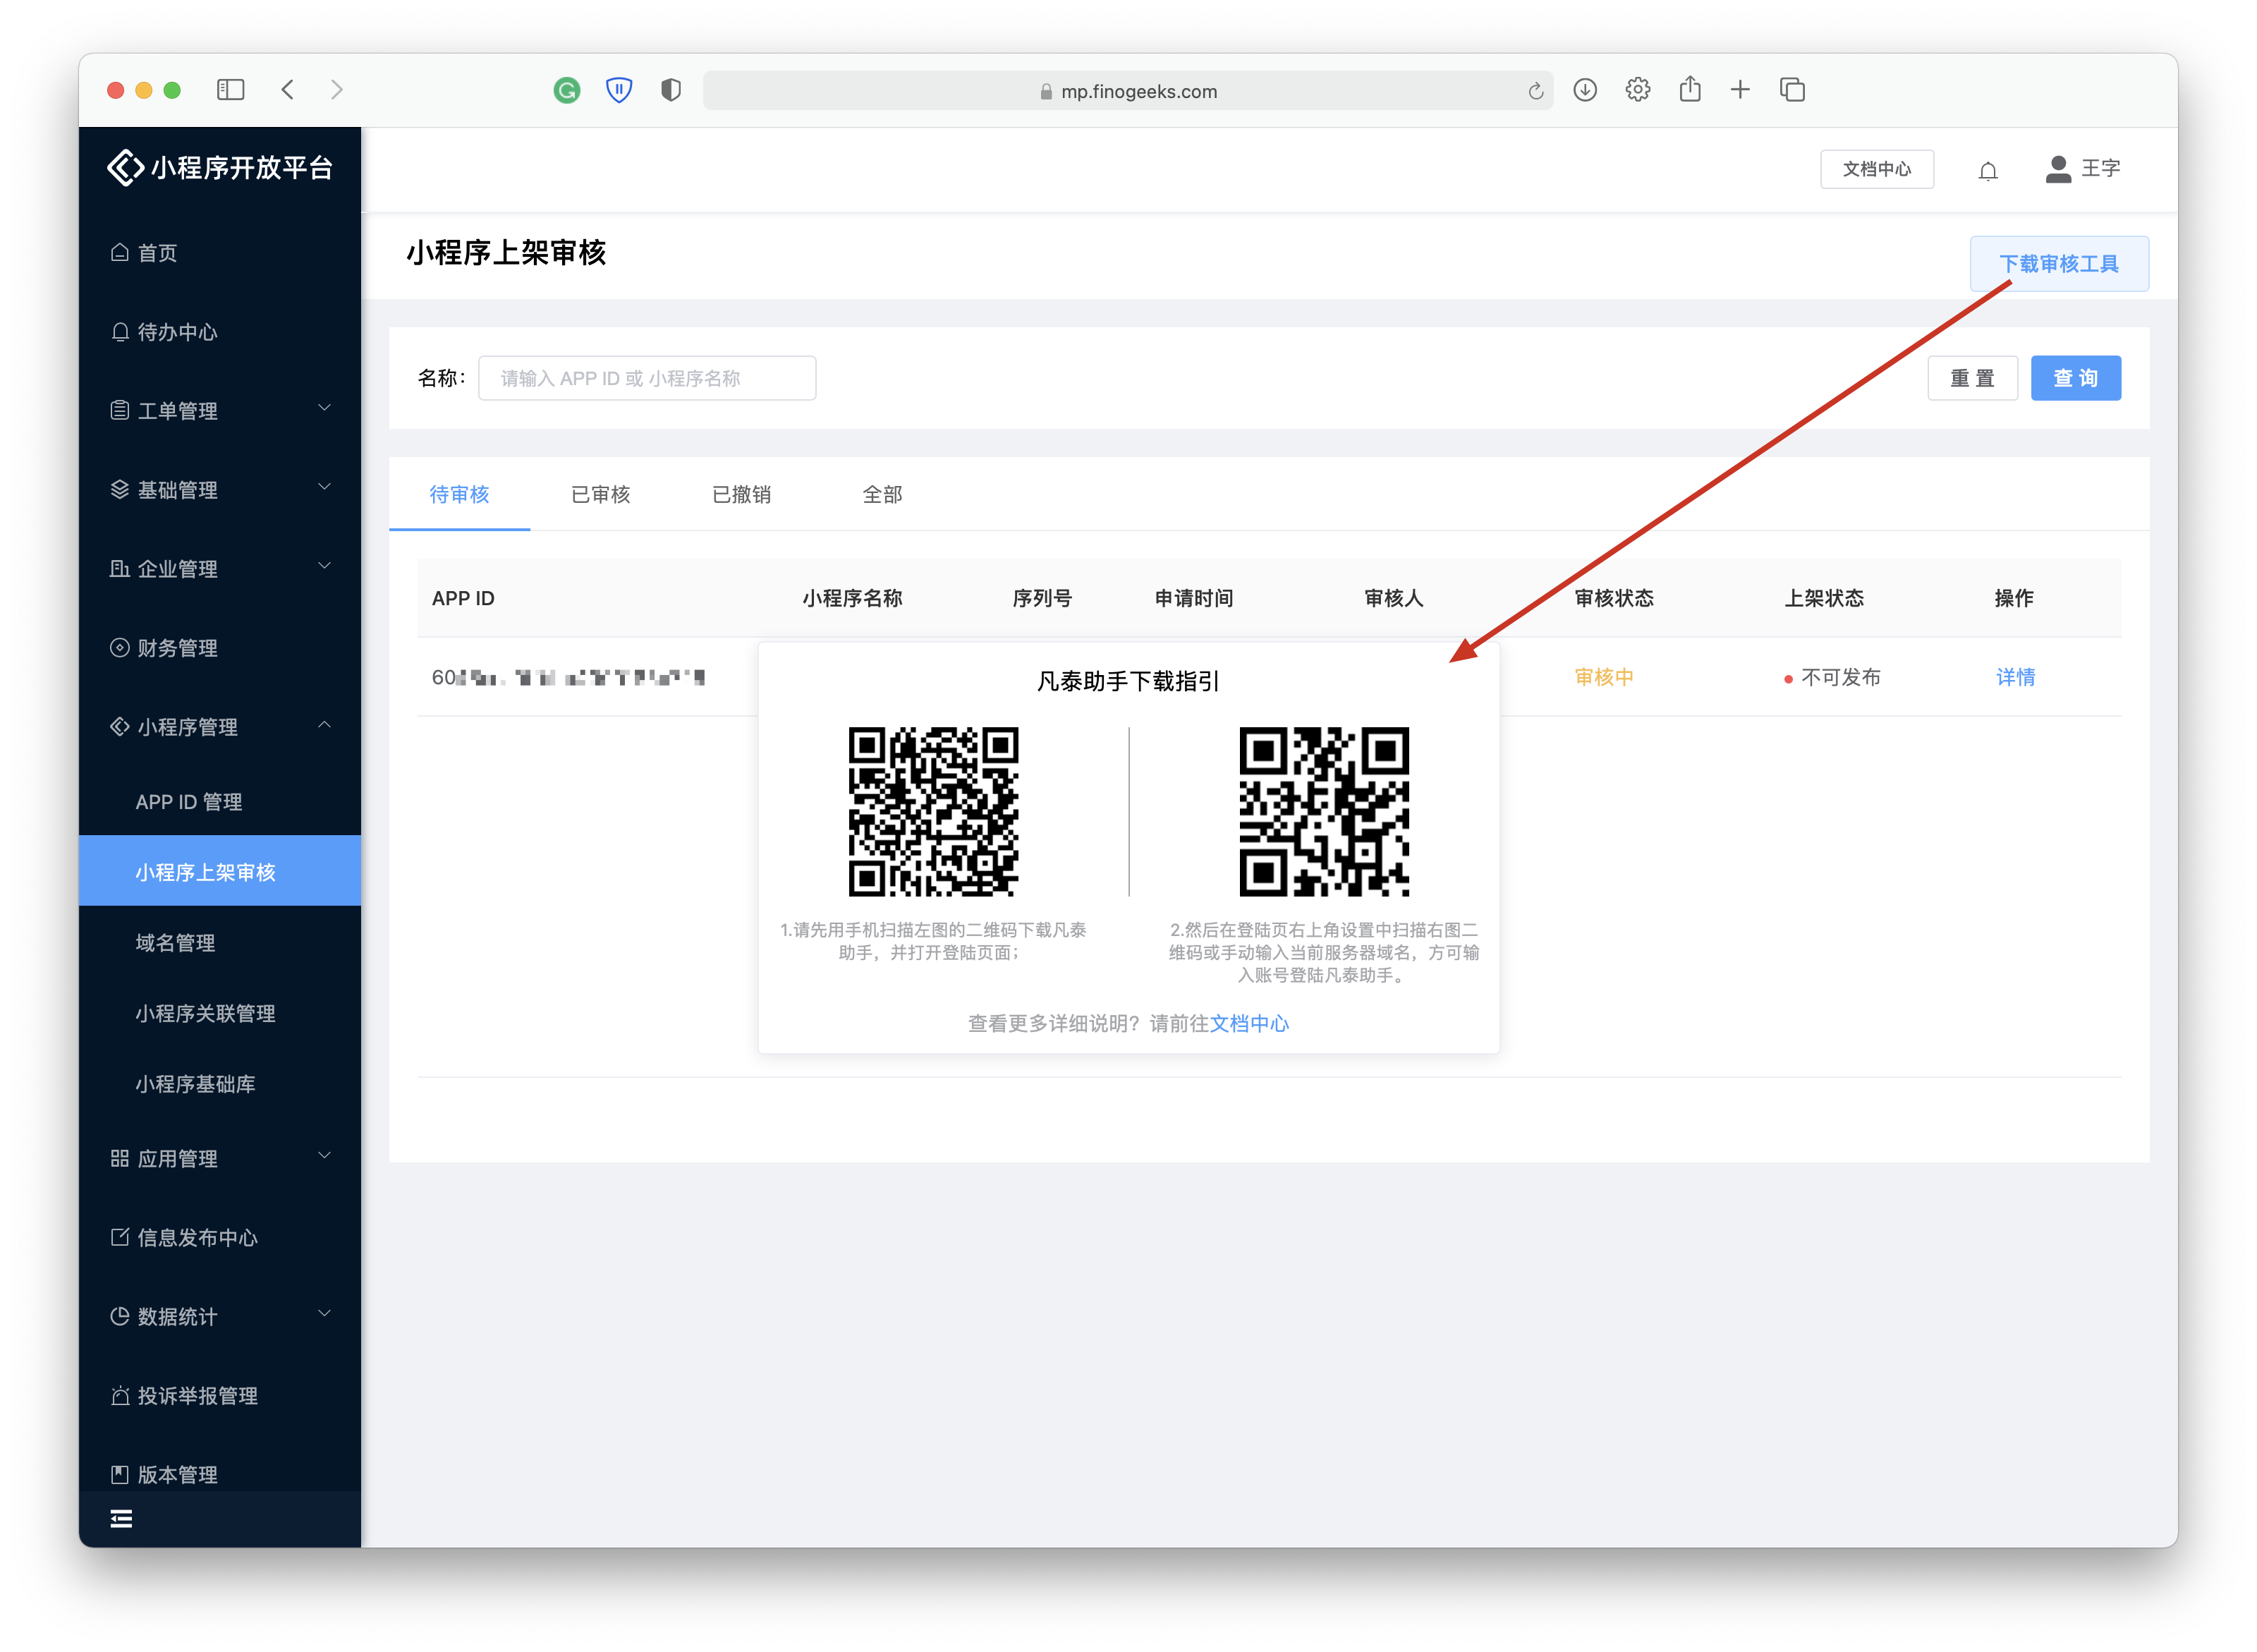This screenshot has height=1652, width=2257.
Task: Collapse the sidebar using bottom menu-fold icon
Action: click(x=121, y=1519)
